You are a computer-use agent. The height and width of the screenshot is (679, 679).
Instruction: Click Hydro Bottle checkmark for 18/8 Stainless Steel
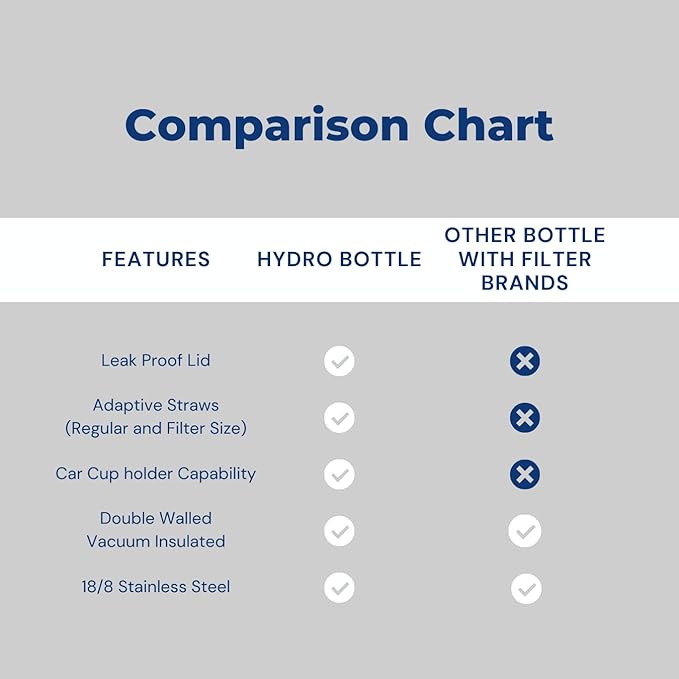[x=339, y=588]
